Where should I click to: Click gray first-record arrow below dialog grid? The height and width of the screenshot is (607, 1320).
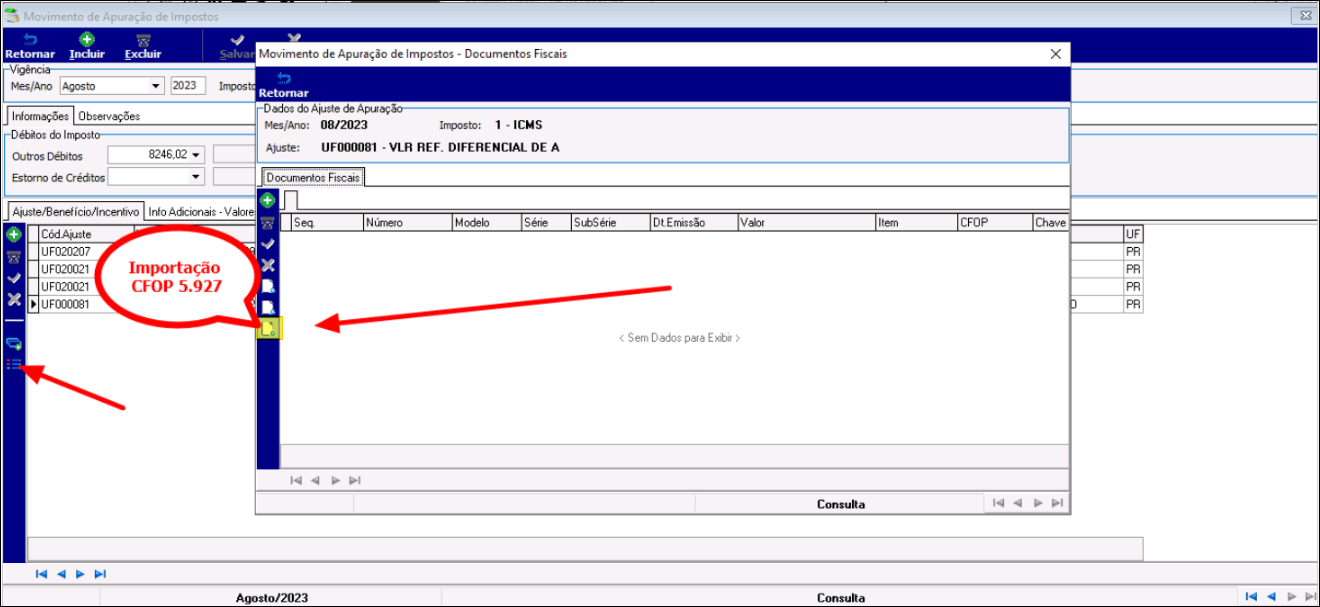pyautogui.click(x=296, y=480)
